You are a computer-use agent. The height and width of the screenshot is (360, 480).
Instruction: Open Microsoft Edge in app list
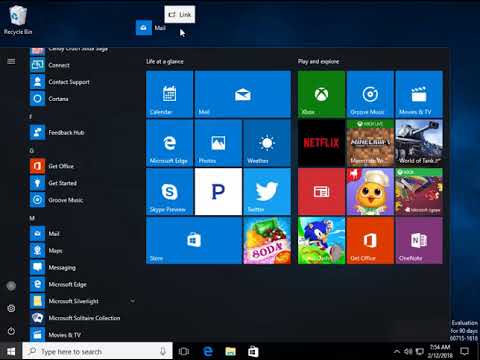(83, 284)
